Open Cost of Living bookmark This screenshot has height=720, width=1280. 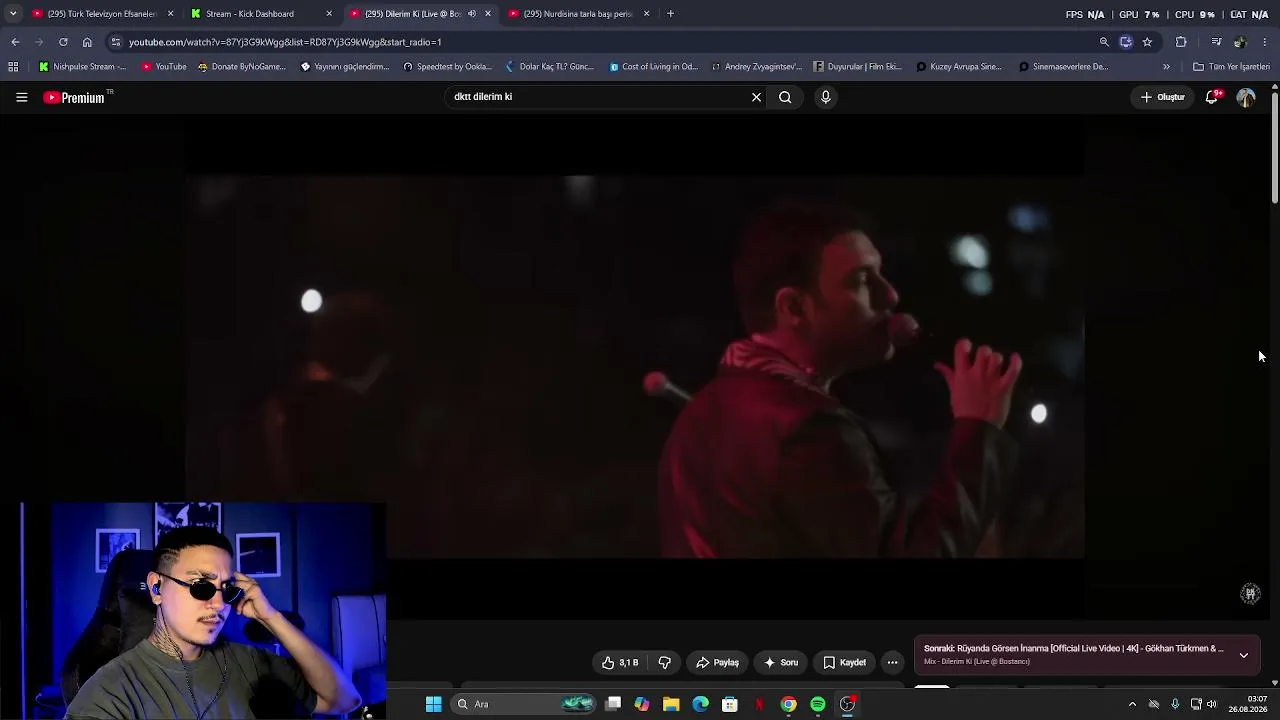654,67
